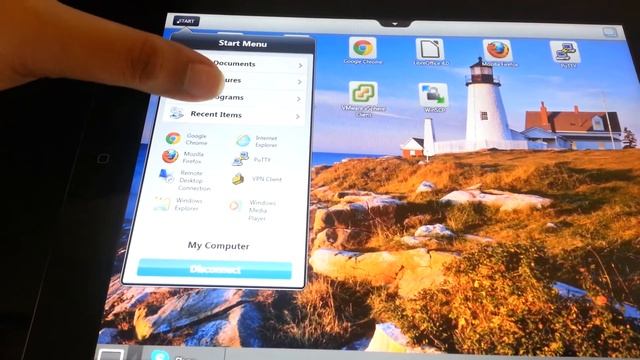Open Google Chrome desktop icon
The height and width of the screenshot is (360, 640).
tap(362, 51)
